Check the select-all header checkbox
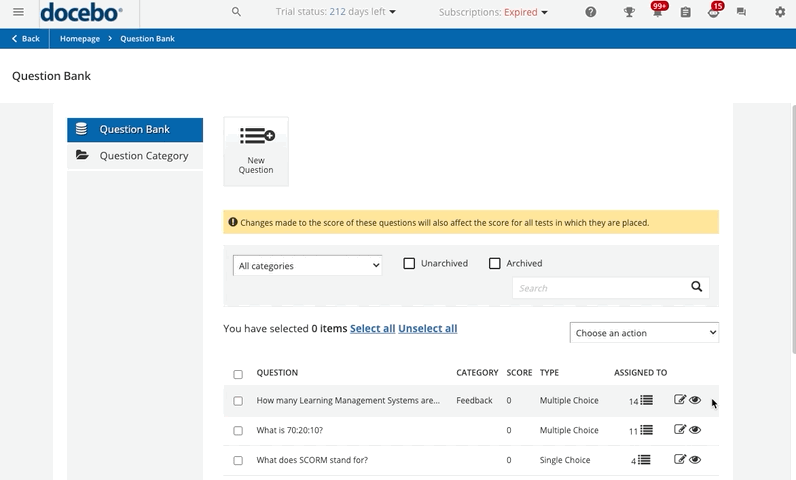The height and width of the screenshot is (480, 796). pyautogui.click(x=238, y=374)
